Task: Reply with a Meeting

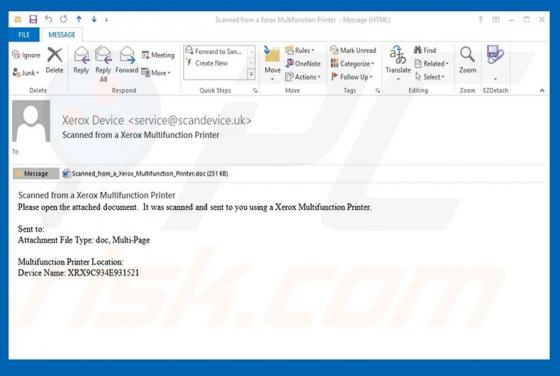Action: tap(158, 55)
